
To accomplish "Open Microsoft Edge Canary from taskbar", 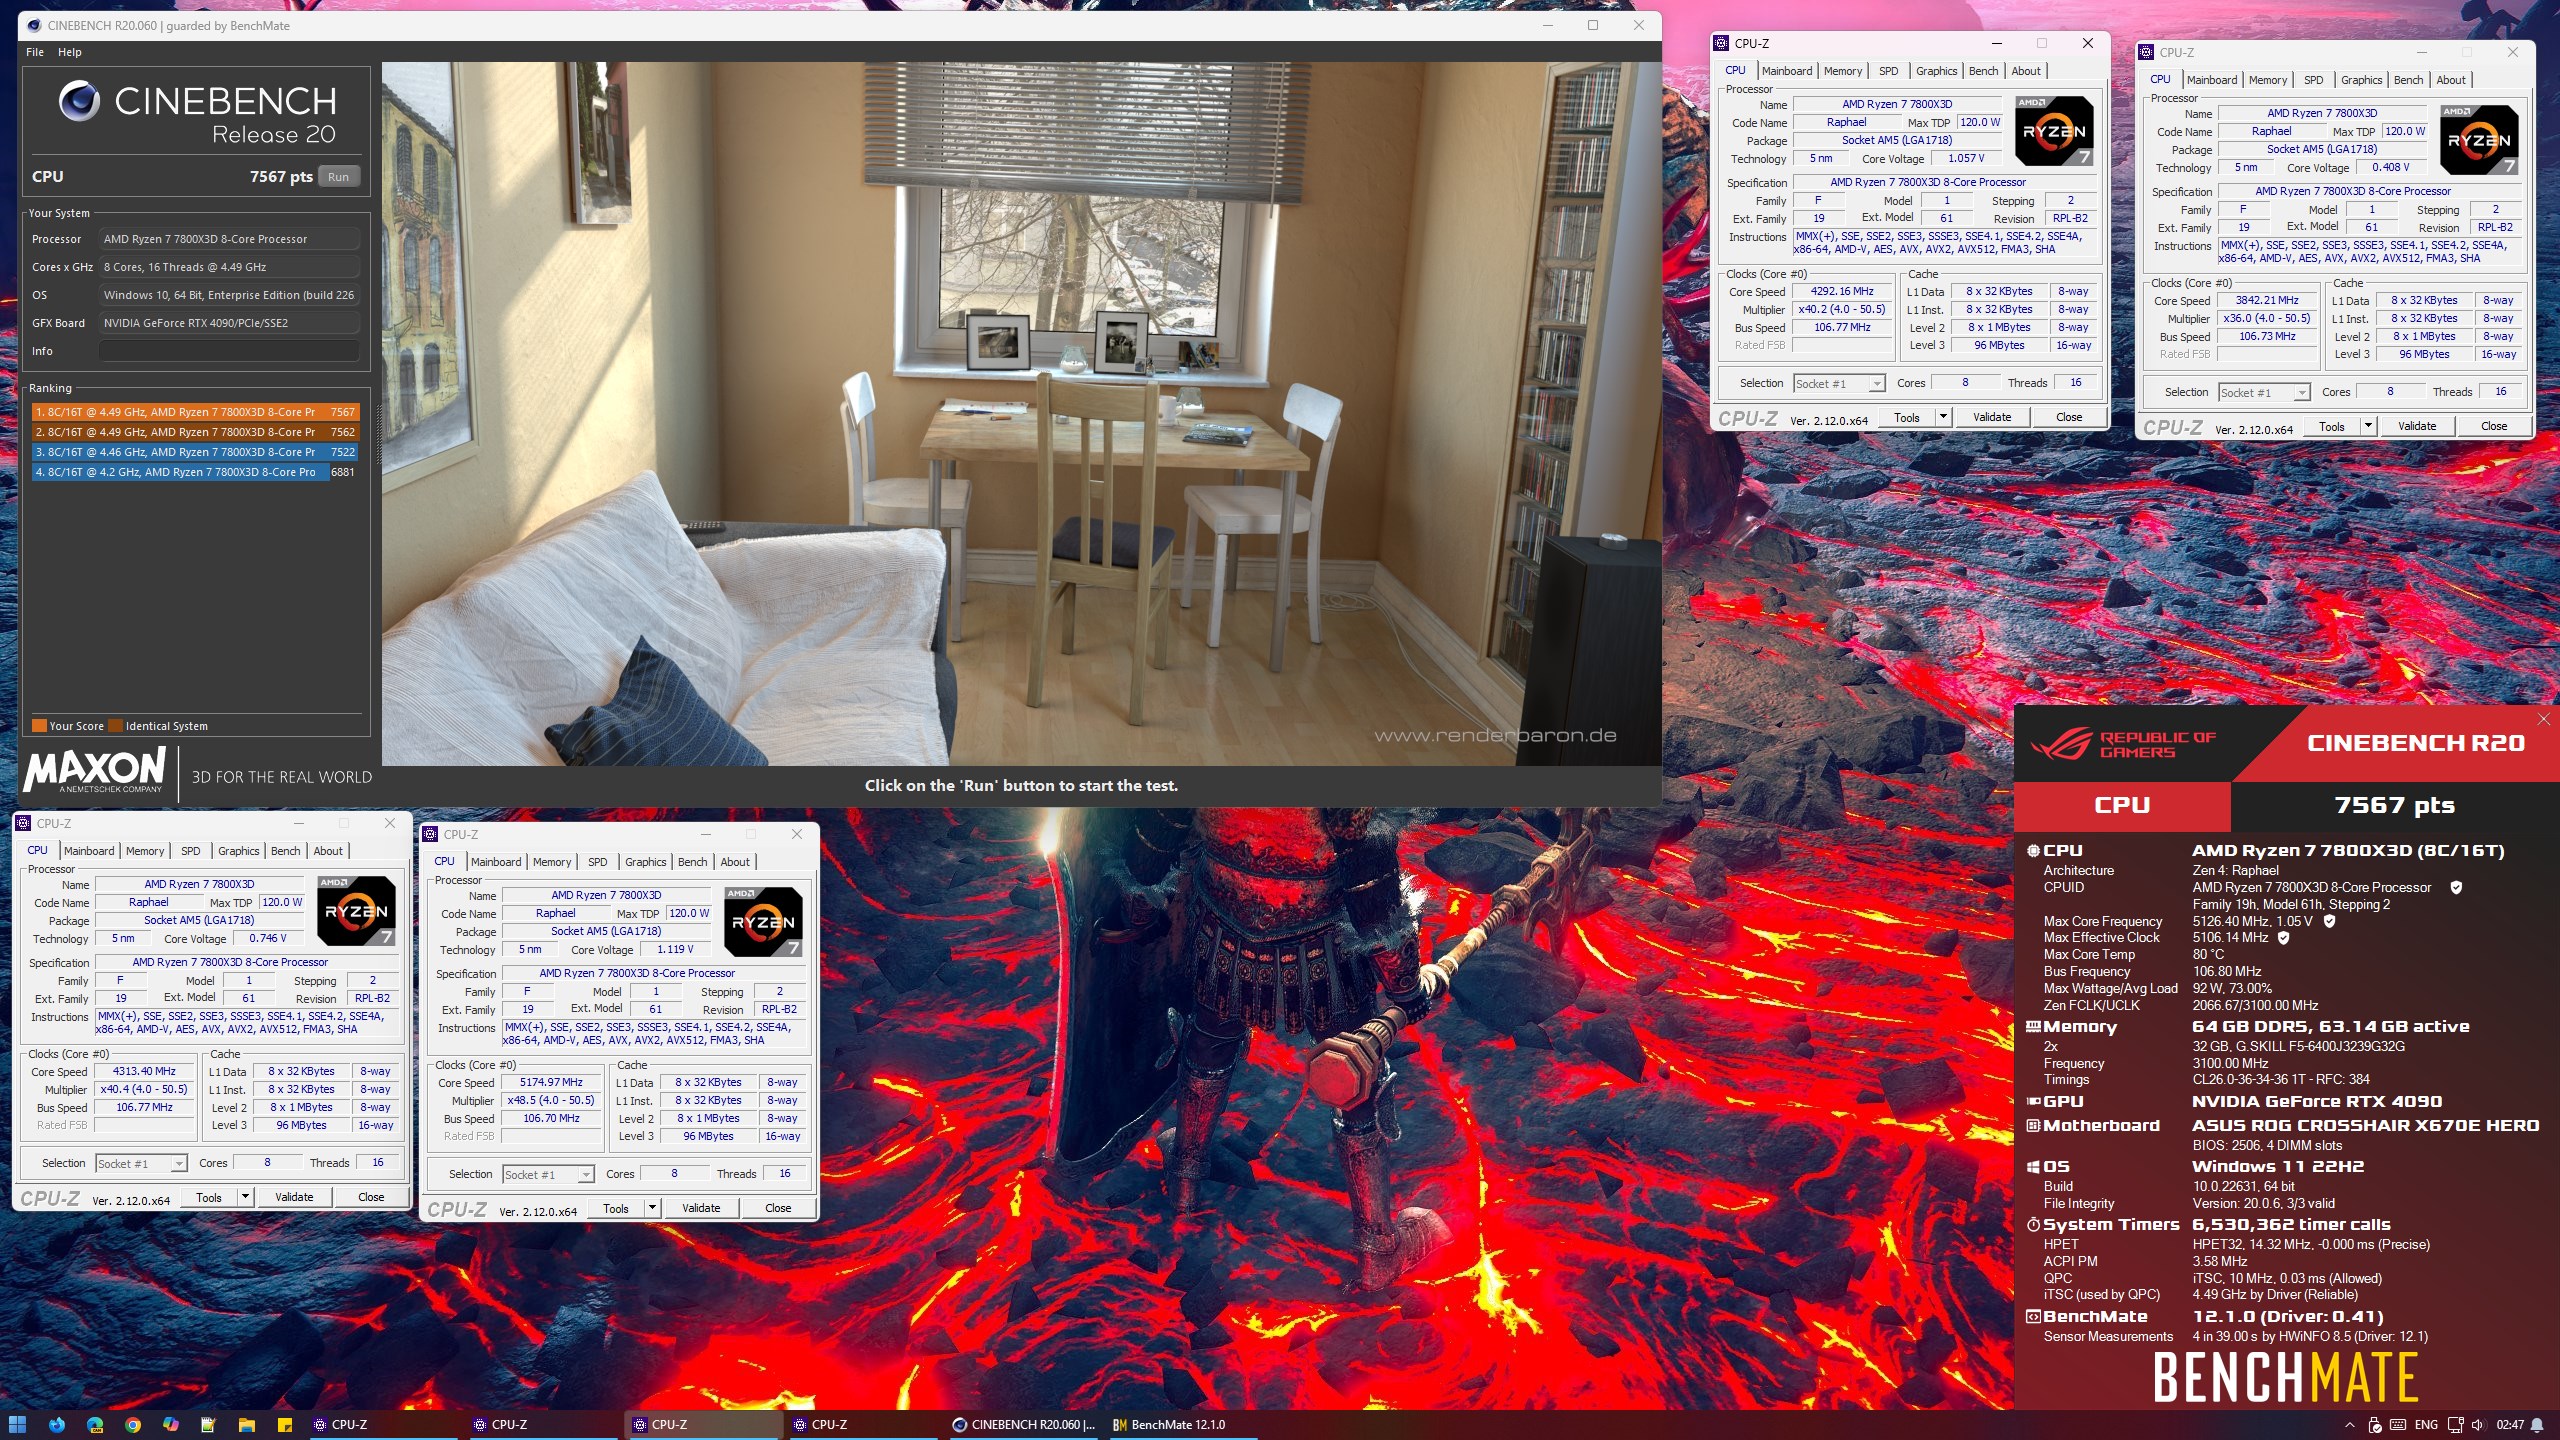I will click(x=95, y=1424).
